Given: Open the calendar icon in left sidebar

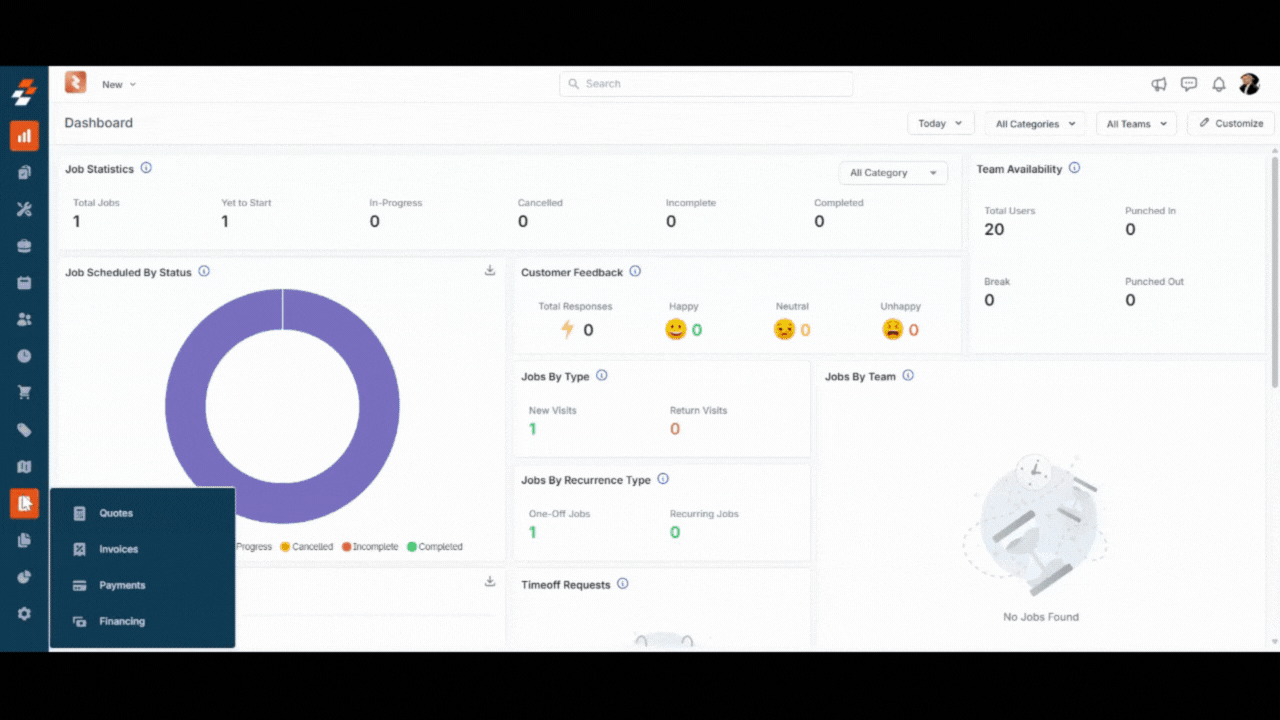Looking at the screenshot, I should [24, 283].
